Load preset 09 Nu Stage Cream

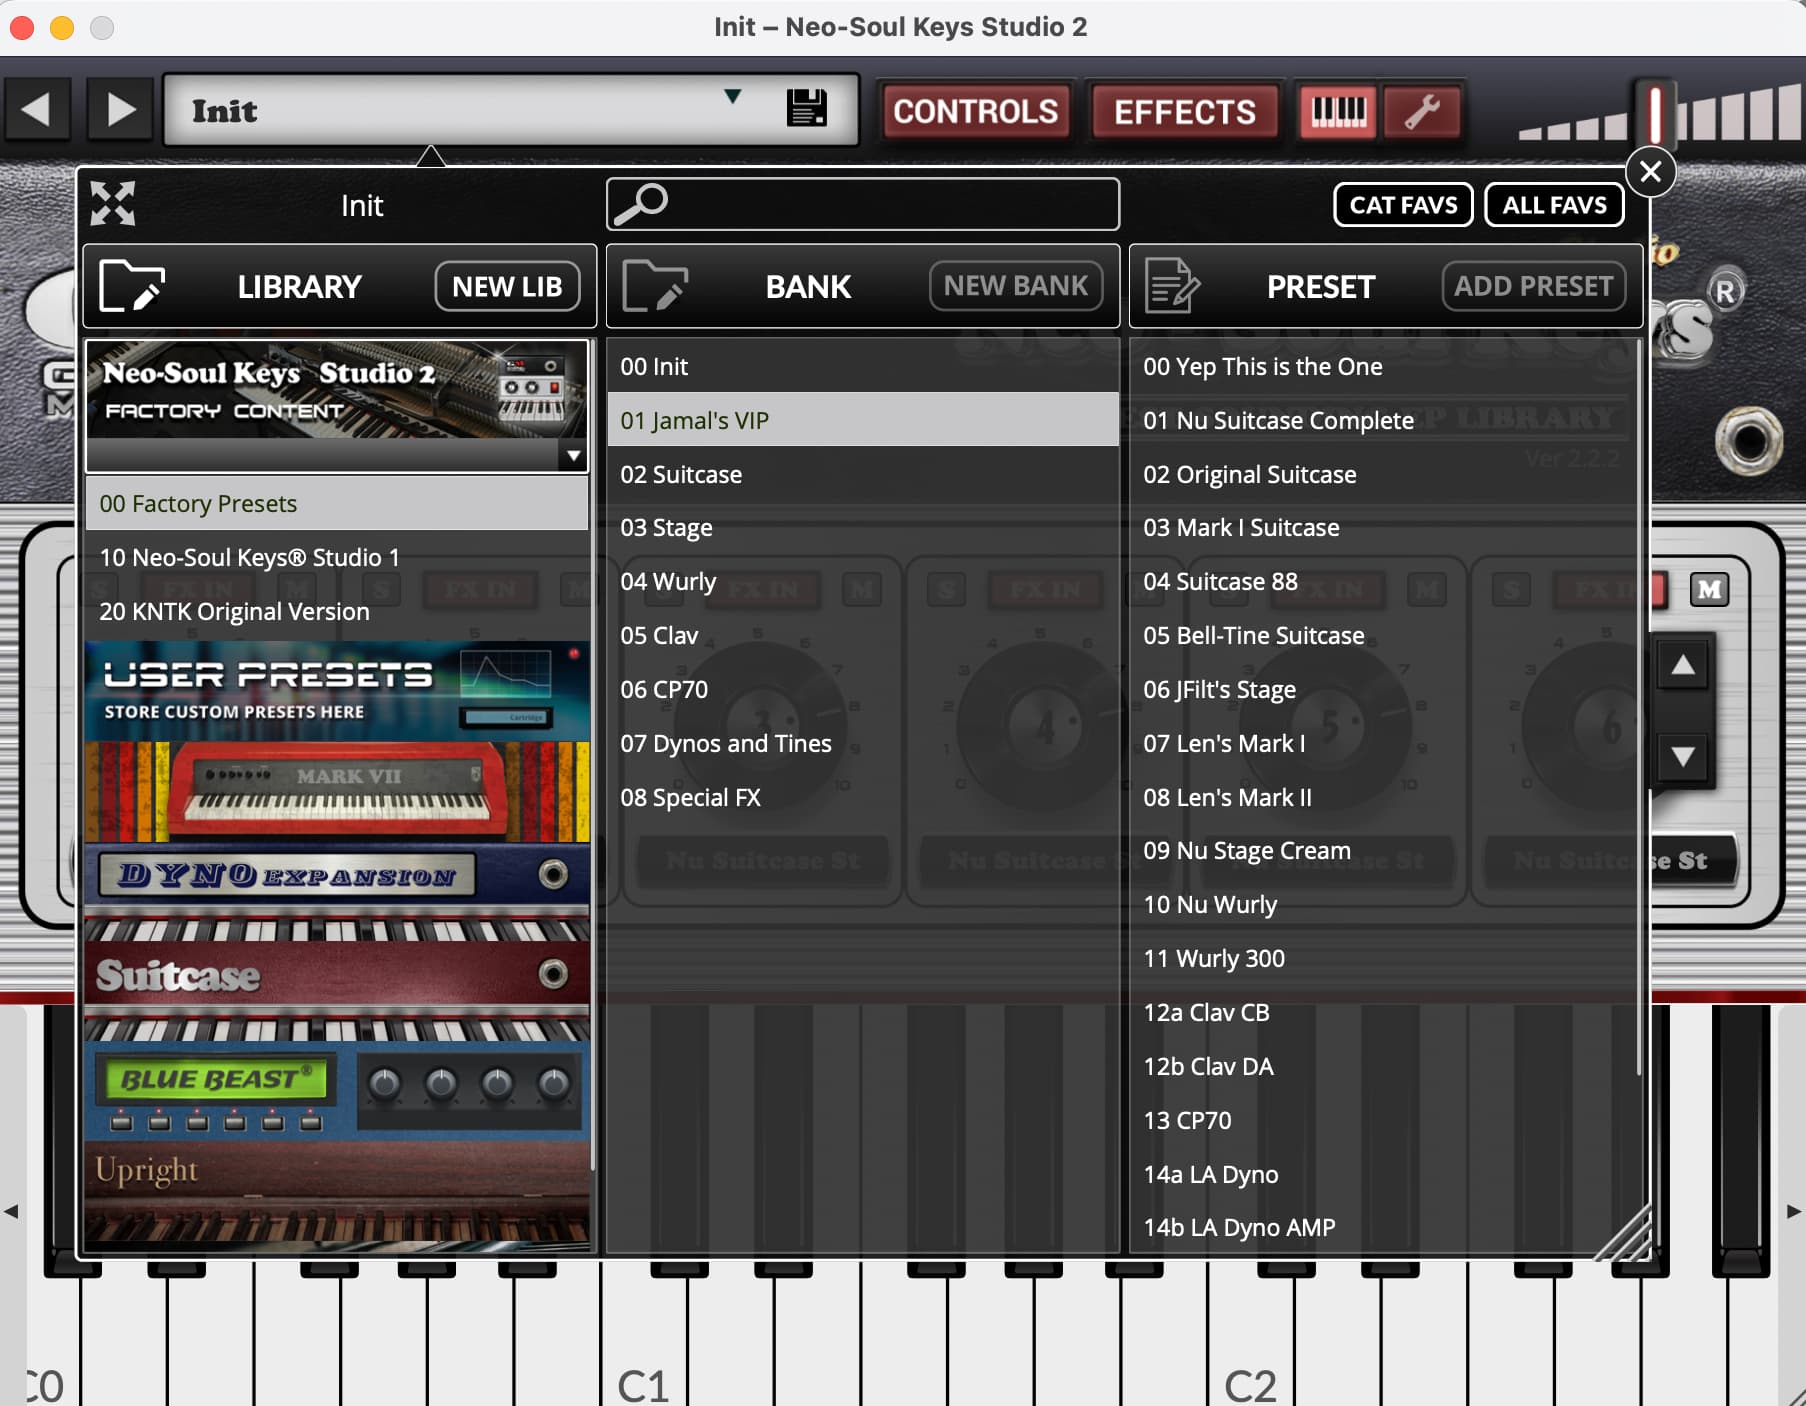click(1384, 850)
